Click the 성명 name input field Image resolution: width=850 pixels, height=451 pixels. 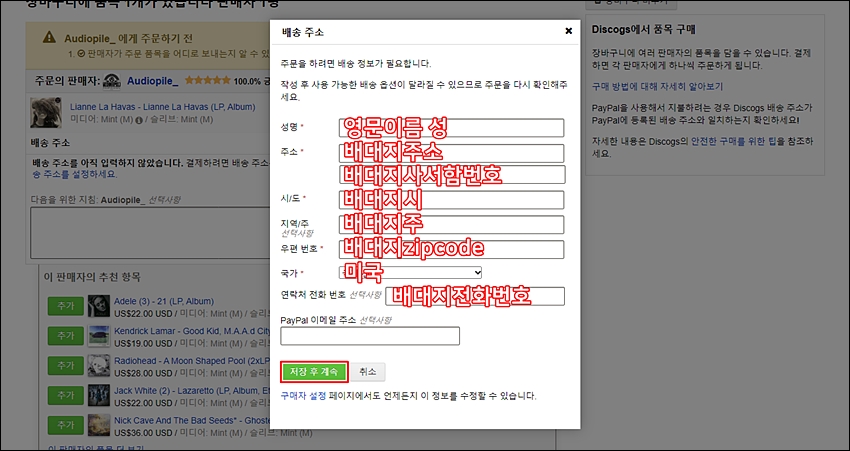(x=452, y=128)
